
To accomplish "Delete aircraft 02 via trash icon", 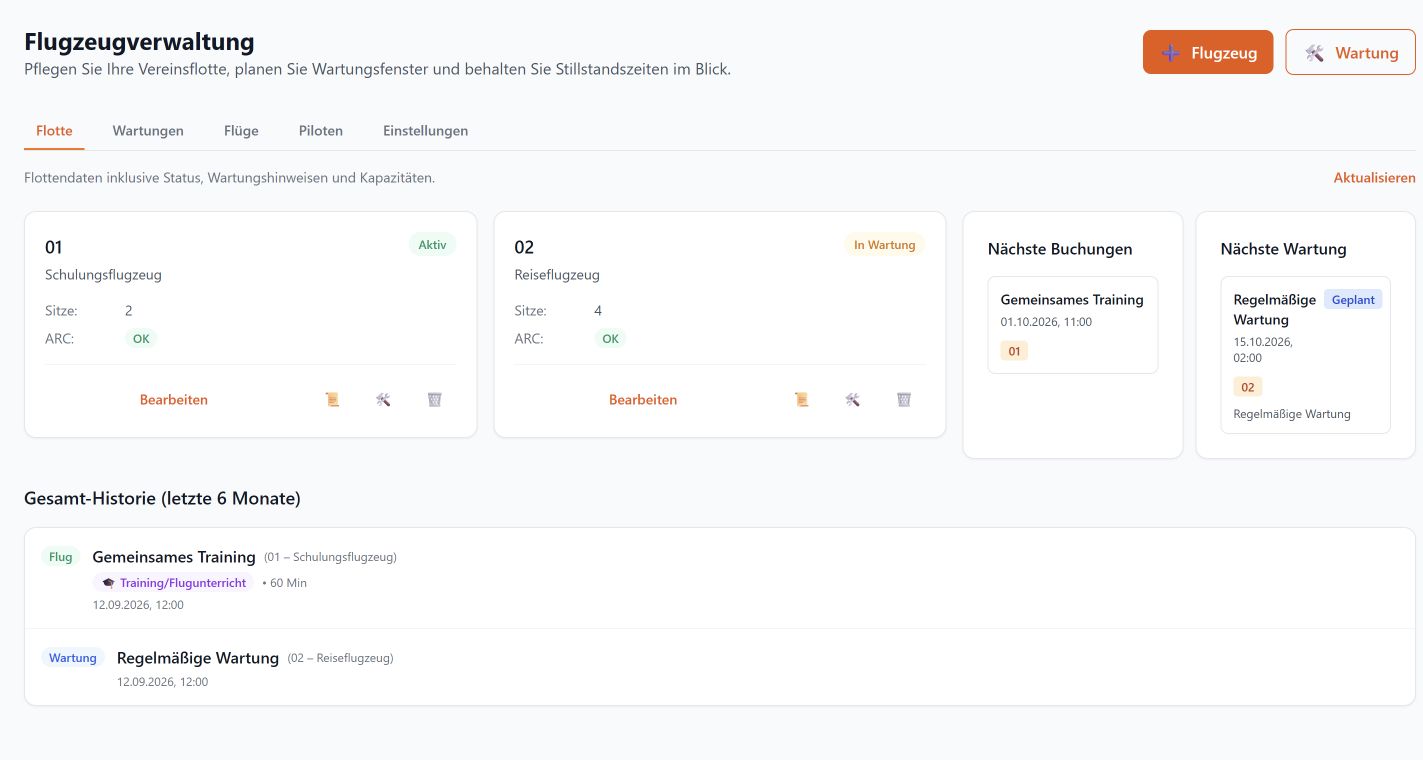I will point(904,399).
